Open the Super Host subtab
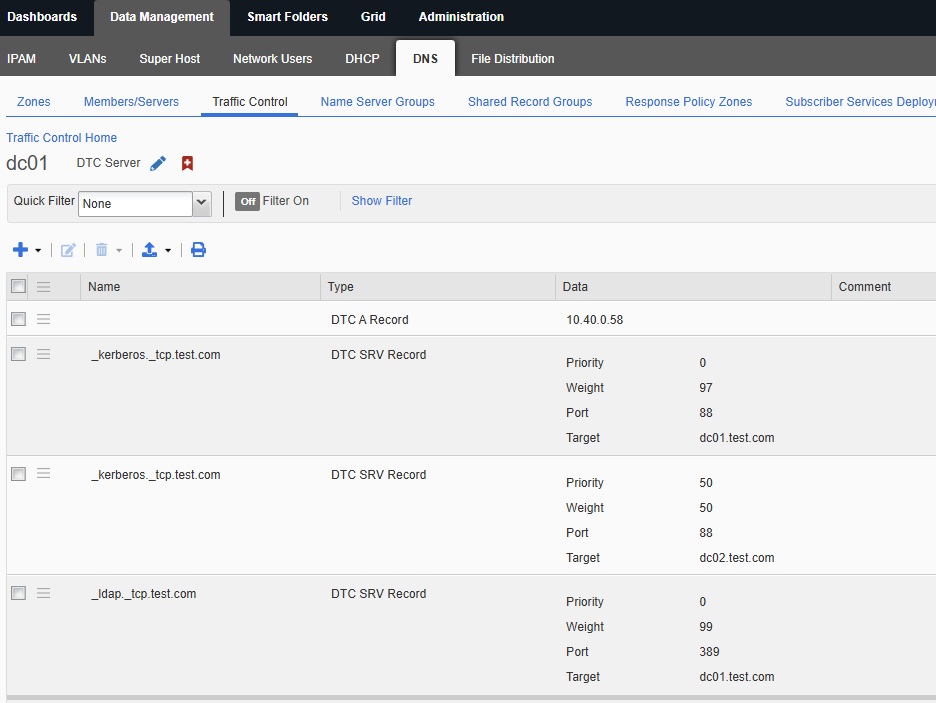The width and height of the screenshot is (936, 703). (170, 58)
